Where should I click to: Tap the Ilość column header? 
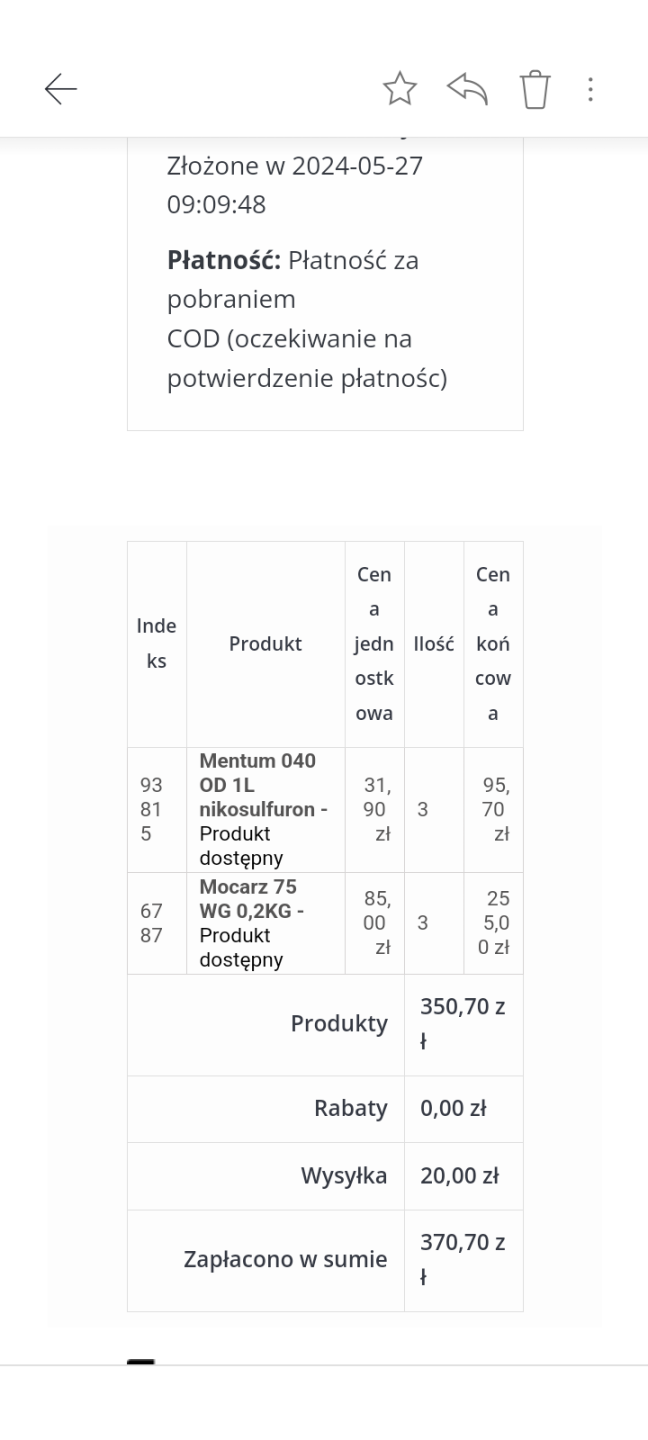pyautogui.click(x=434, y=644)
